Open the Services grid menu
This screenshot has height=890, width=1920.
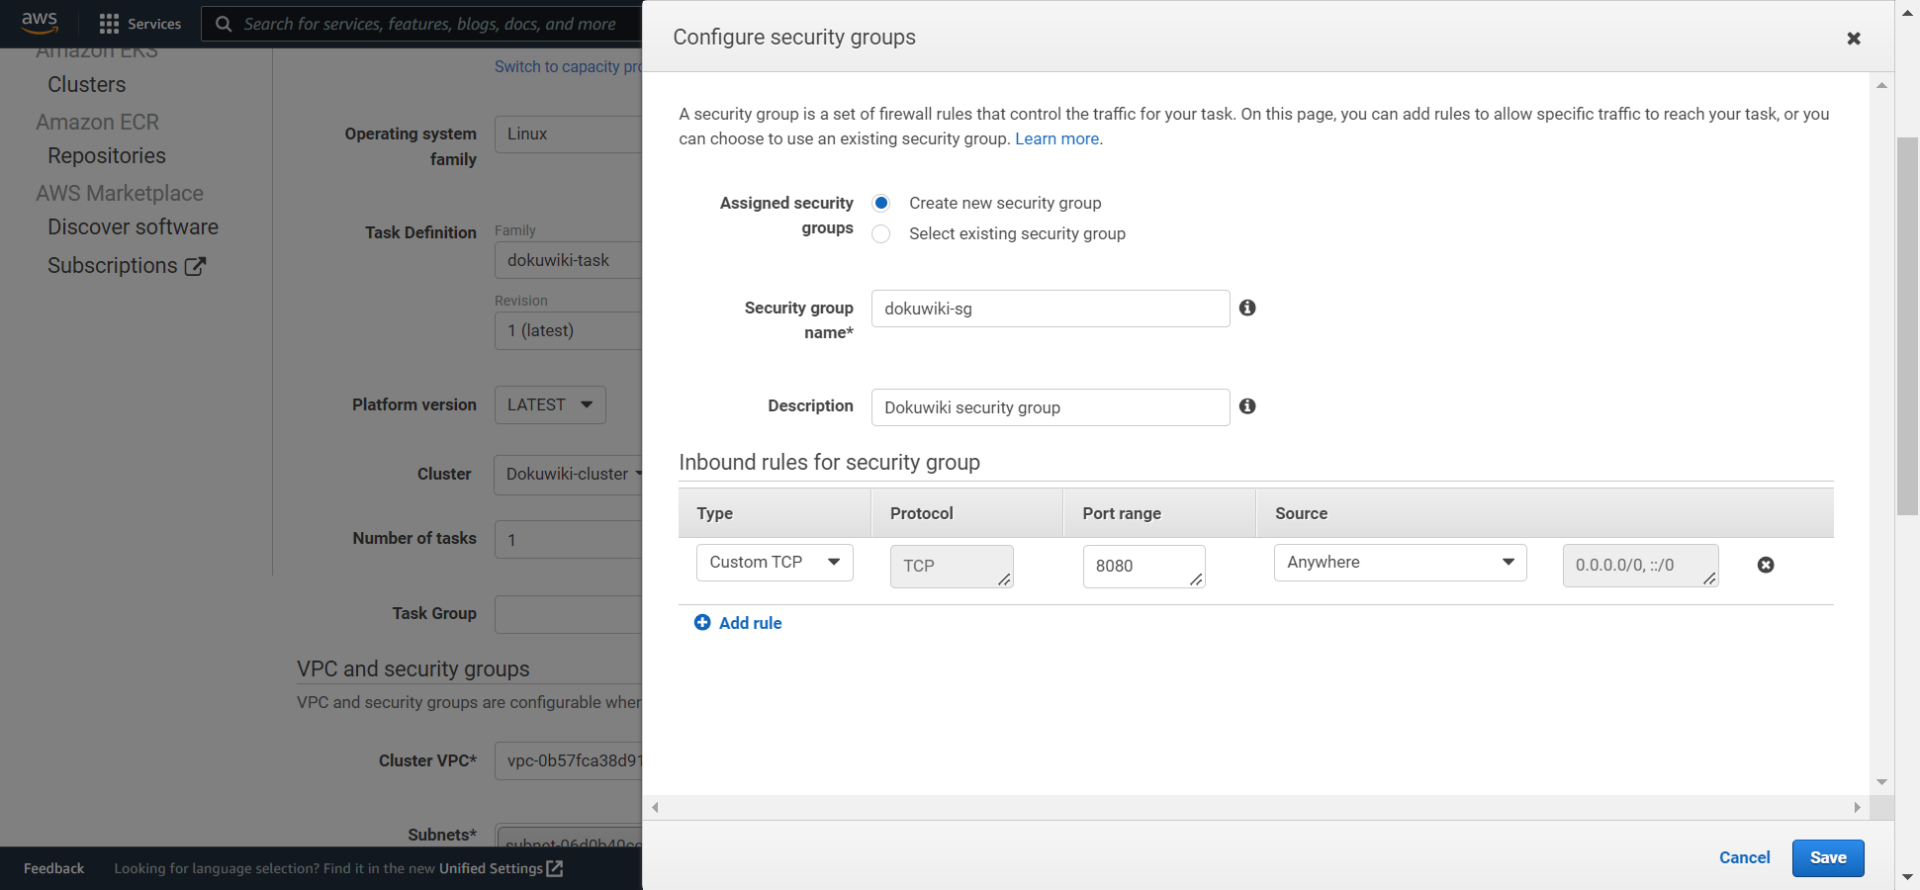109,23
